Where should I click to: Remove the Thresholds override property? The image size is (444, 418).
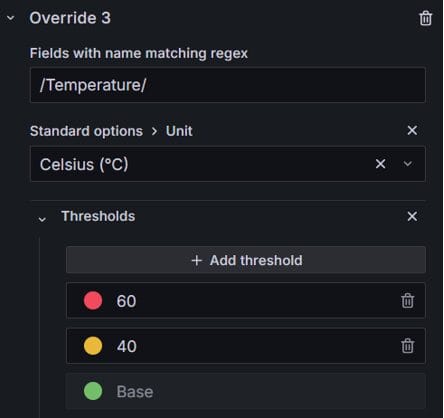click(x=412, y=216)
